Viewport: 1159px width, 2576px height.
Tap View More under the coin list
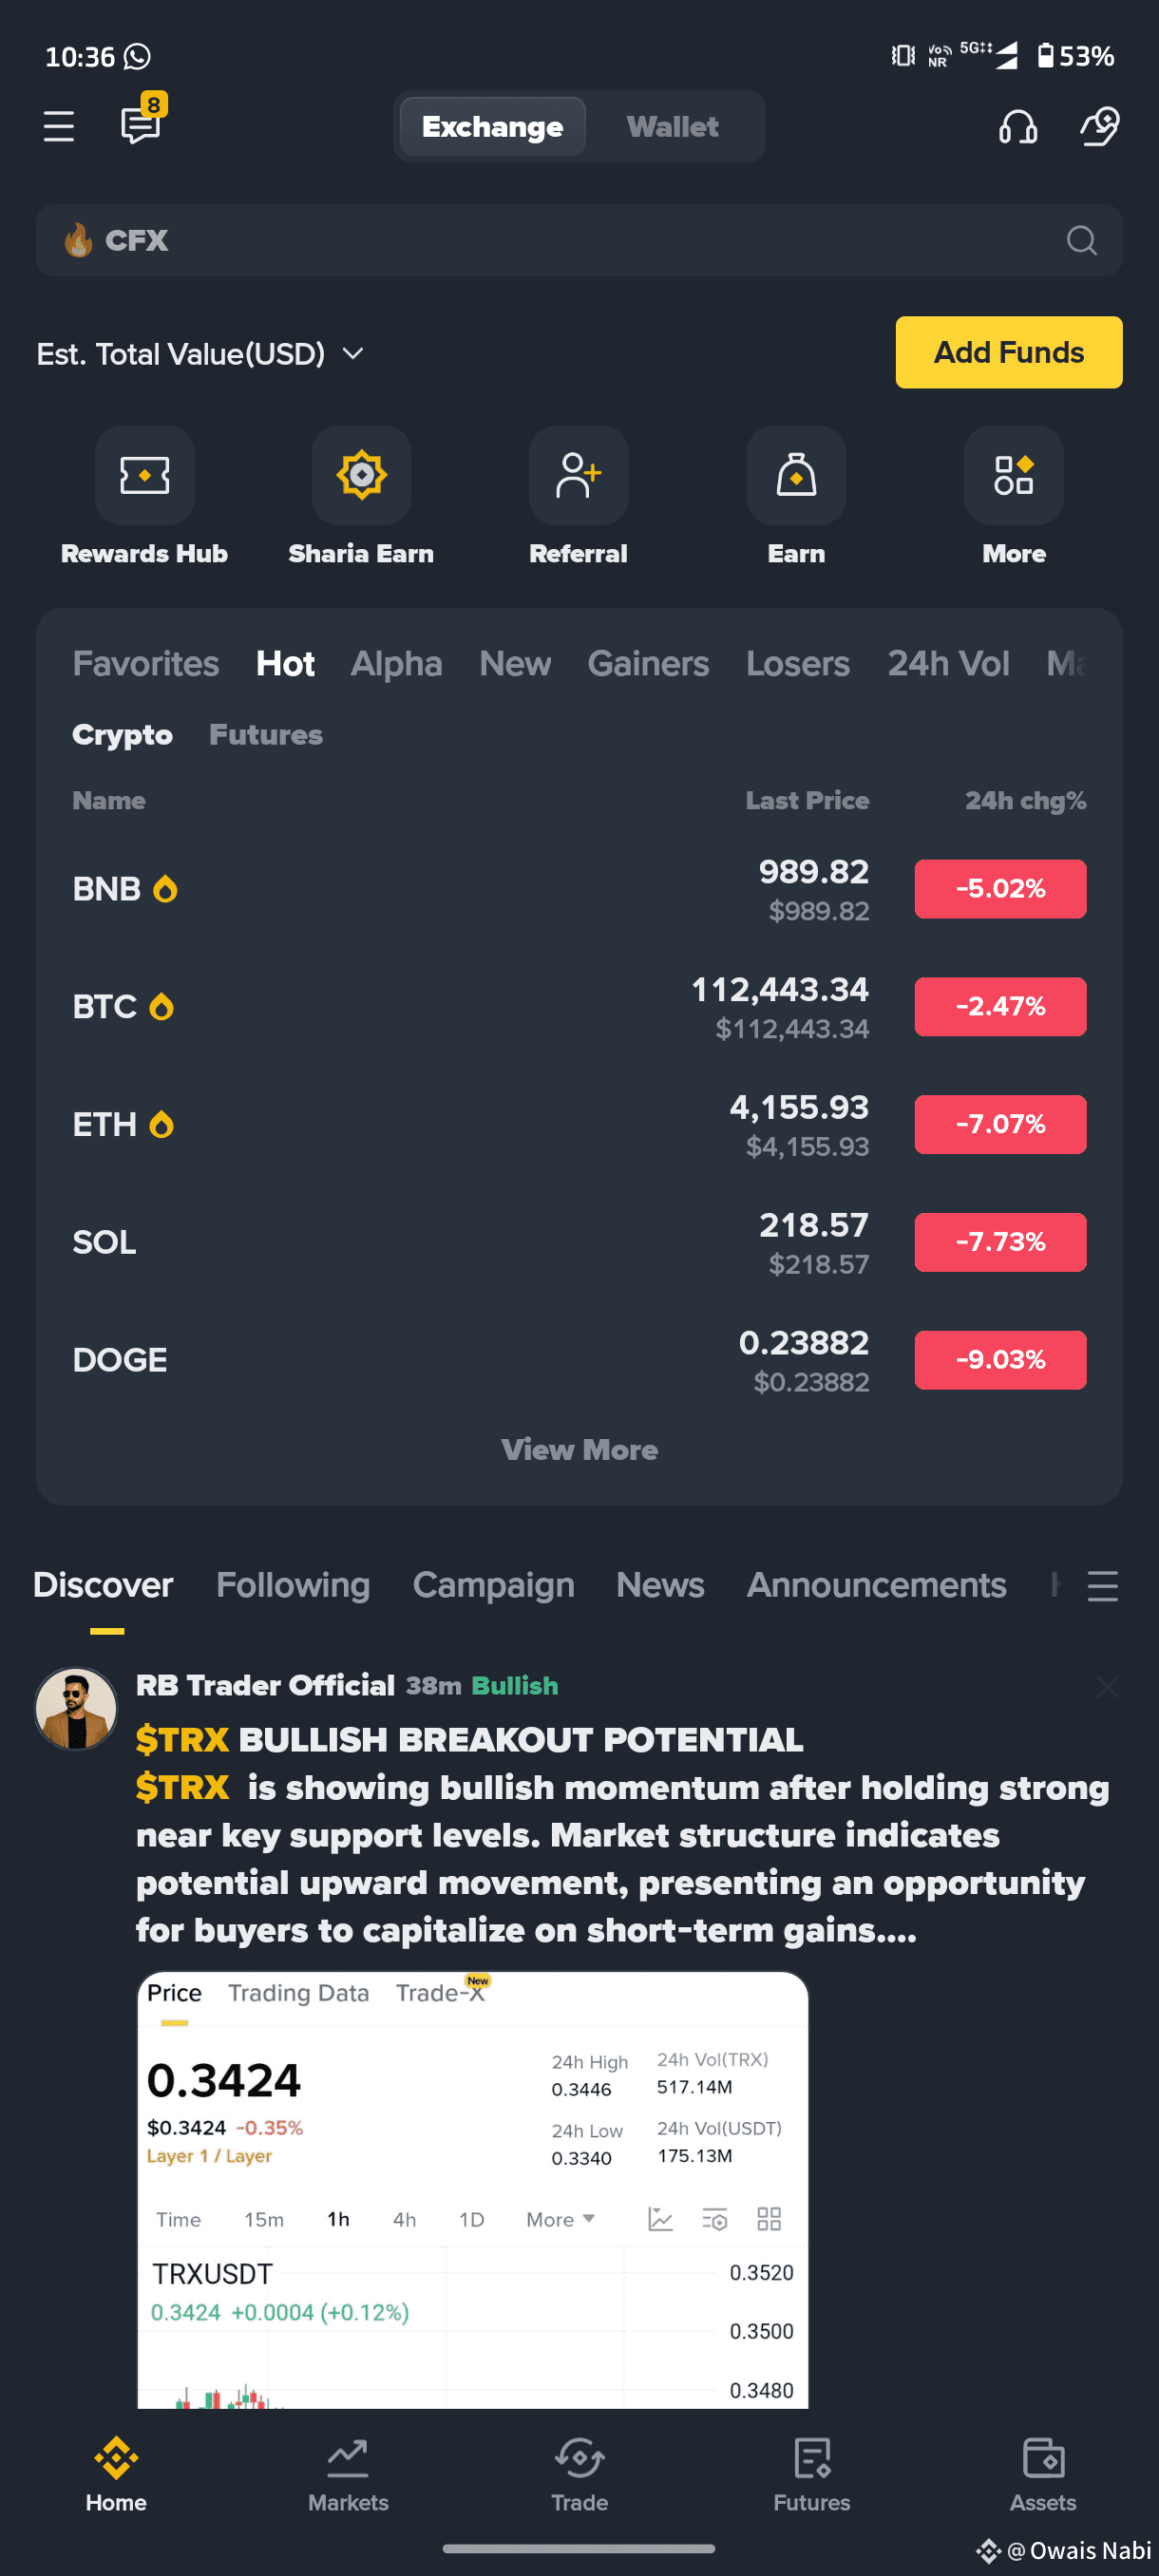coord(579,1450)
